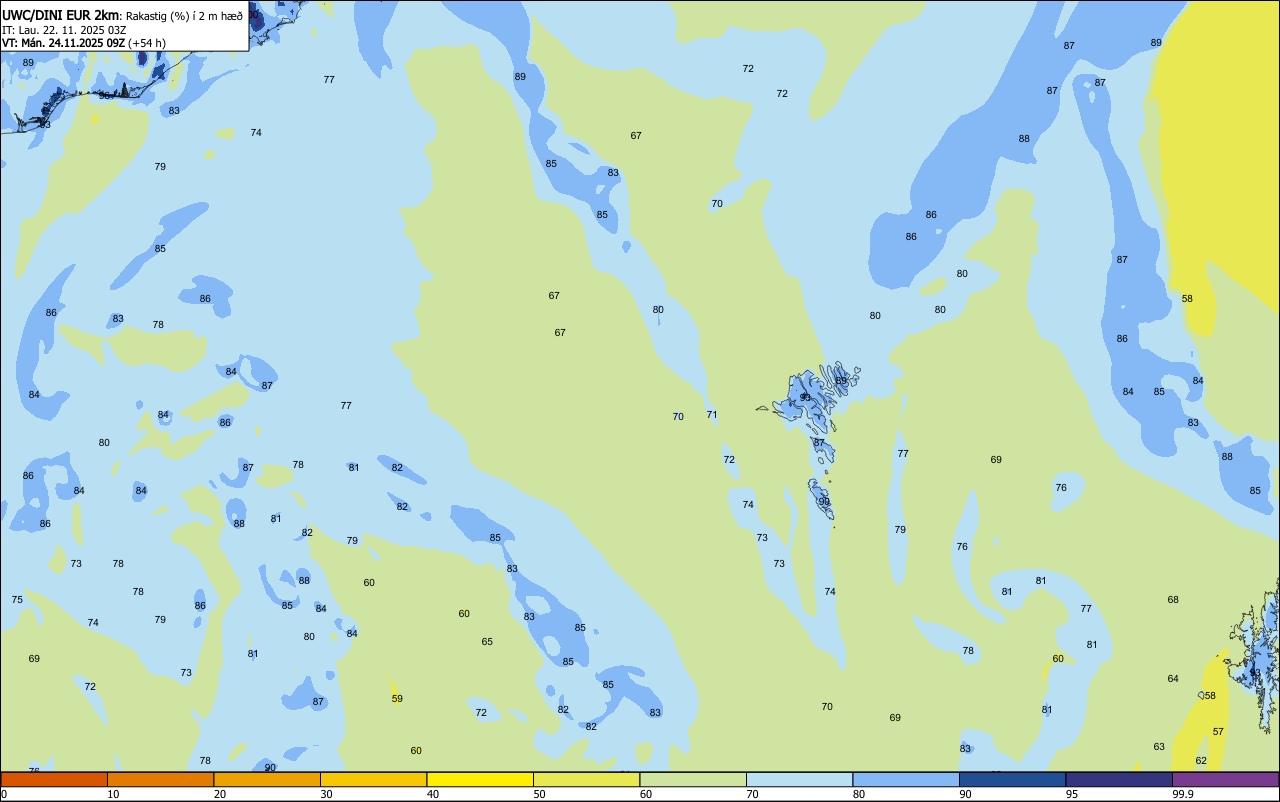Click the 50–60 pale yellow legend swatch

pyautogui.click(x=586, y=779)
